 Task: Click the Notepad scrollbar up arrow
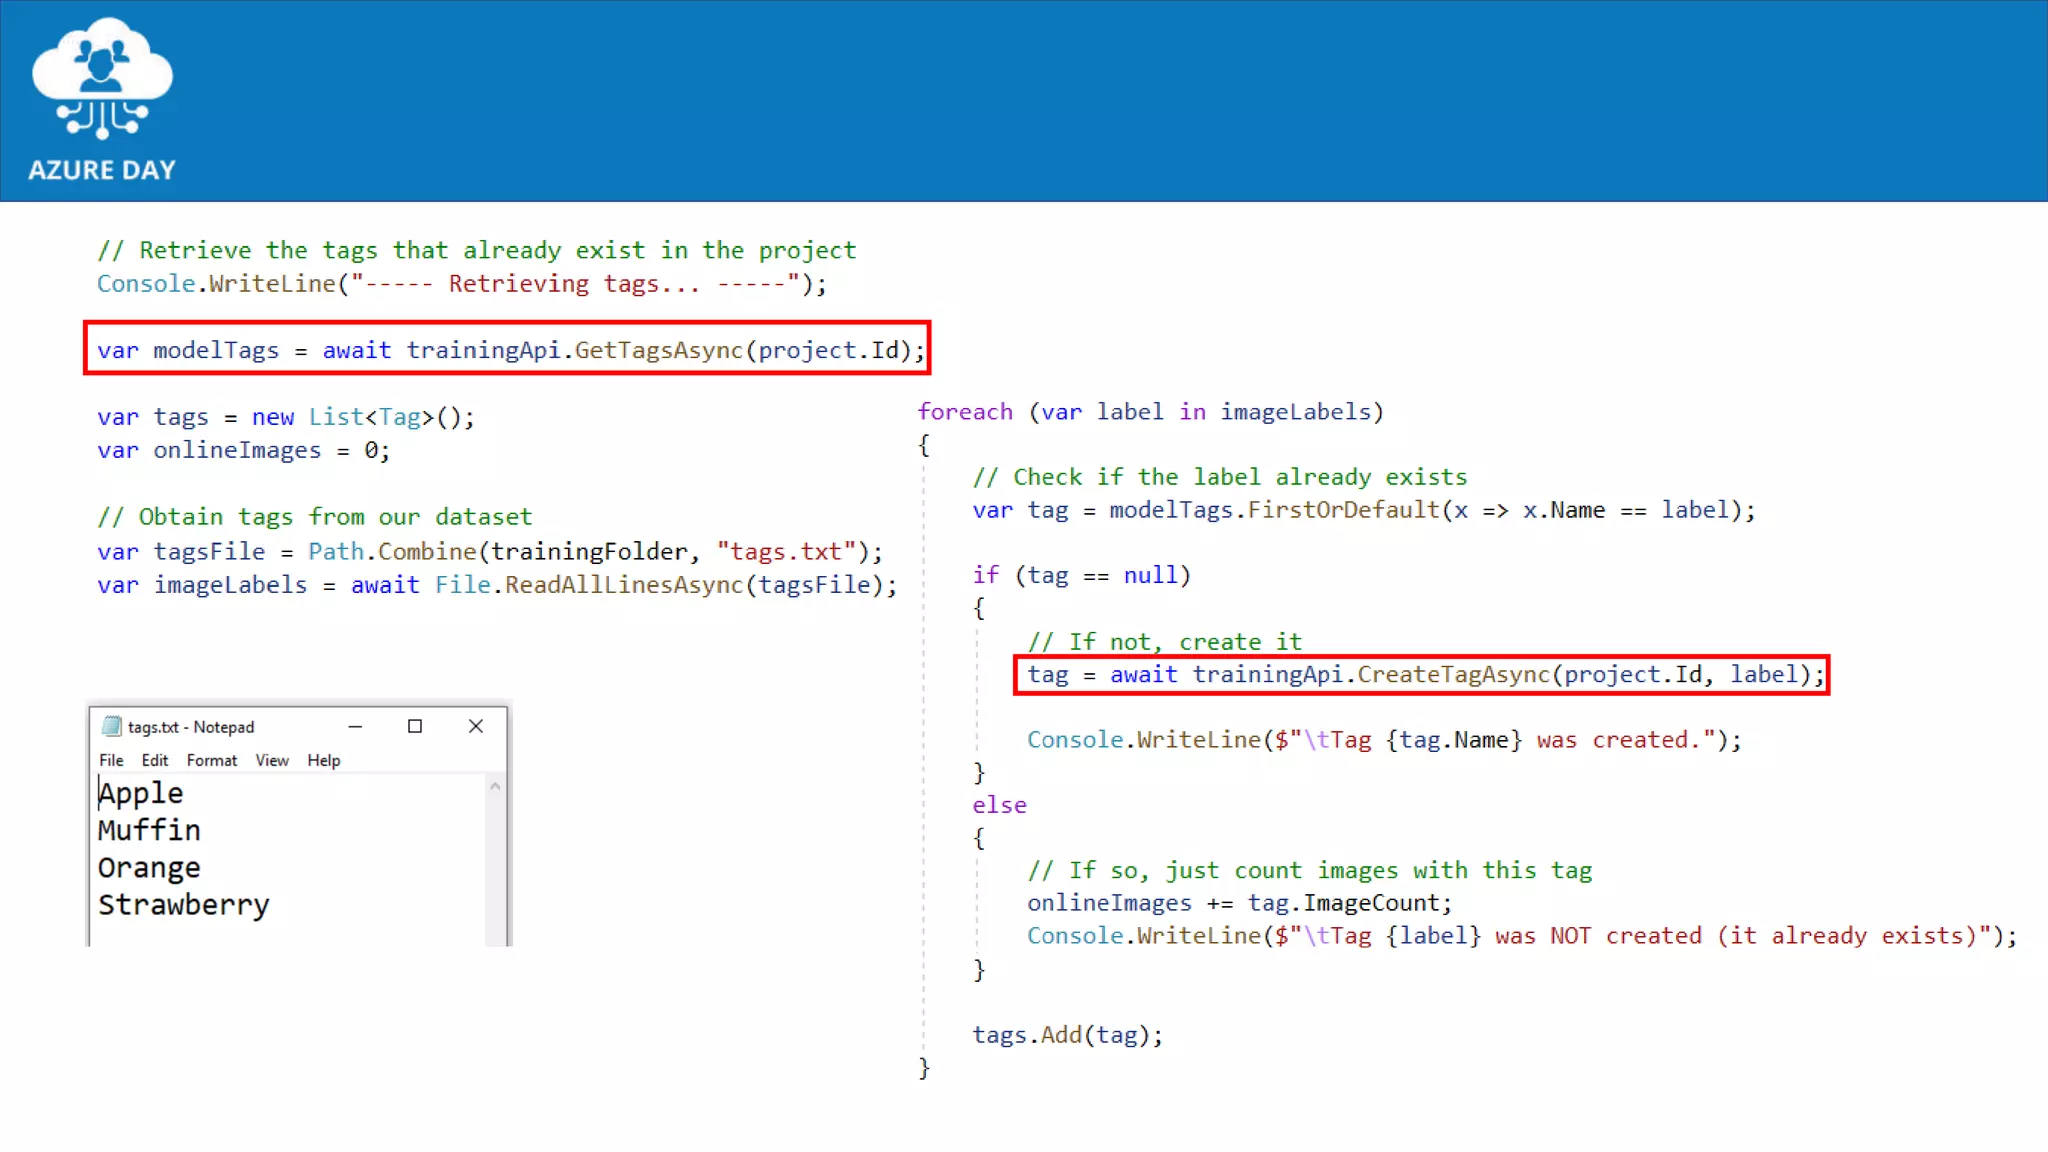click(495, 787)
